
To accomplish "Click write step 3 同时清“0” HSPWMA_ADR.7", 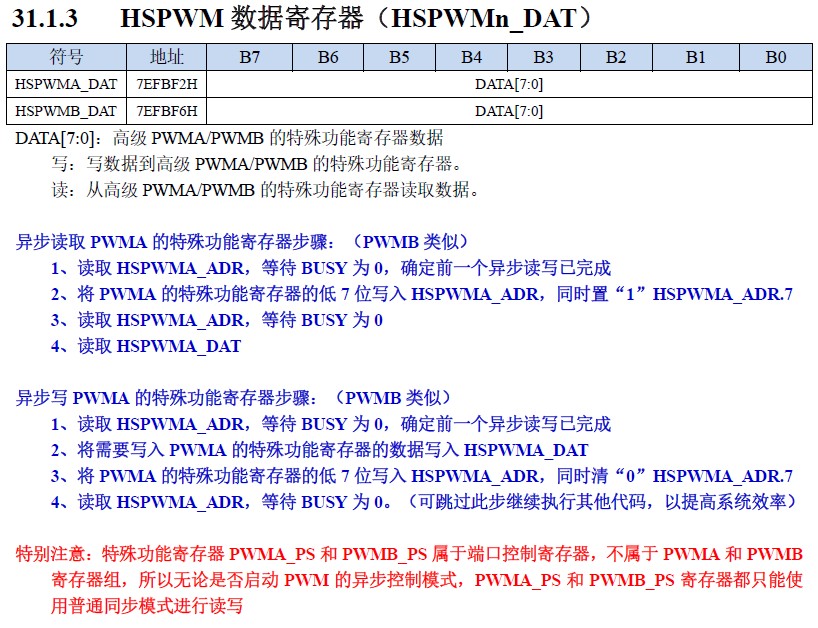I will click(422, 476).
